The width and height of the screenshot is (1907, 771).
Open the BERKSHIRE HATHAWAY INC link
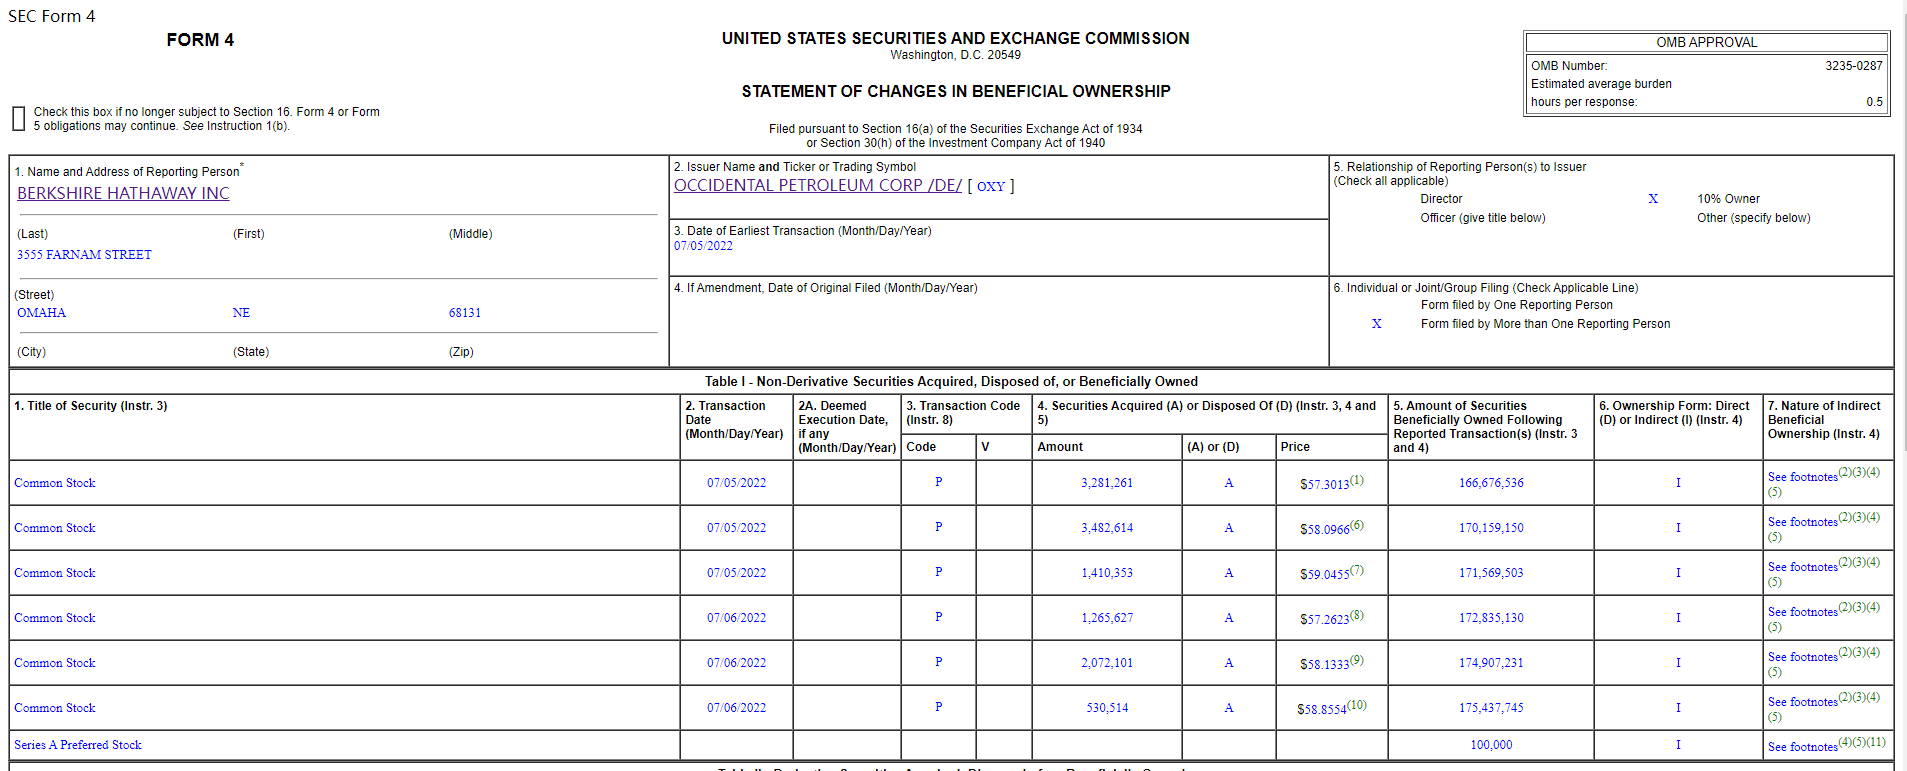point(123,193)
